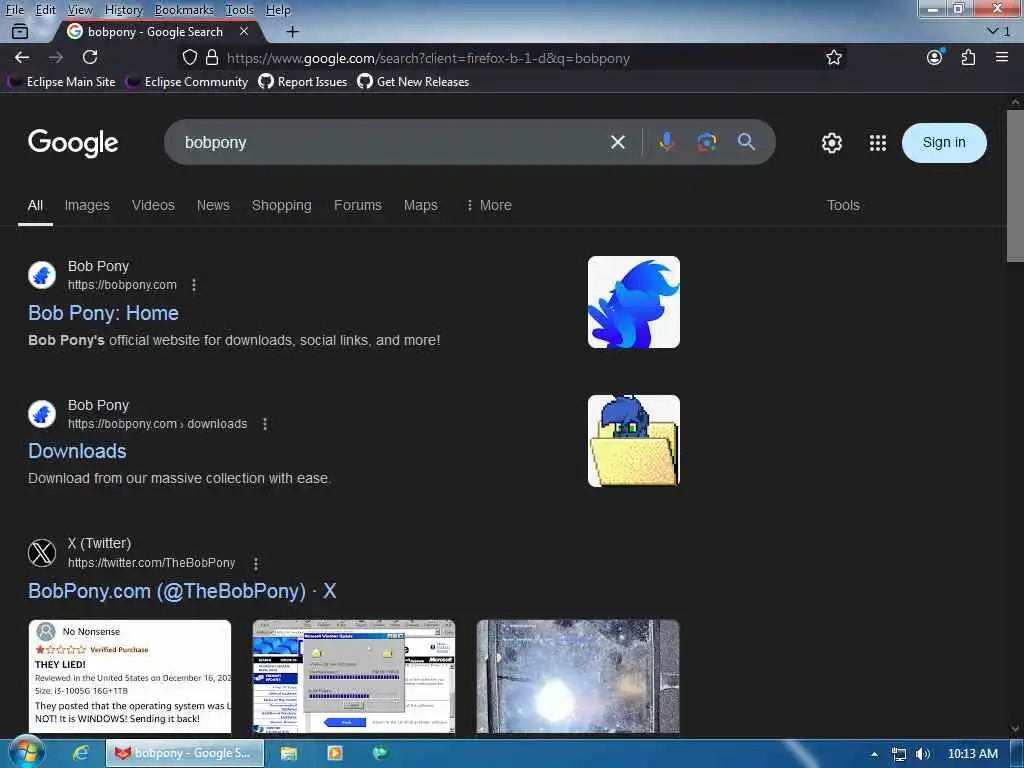
Task: Click the blue pony result thumbnail
Action: pos(633,302)
